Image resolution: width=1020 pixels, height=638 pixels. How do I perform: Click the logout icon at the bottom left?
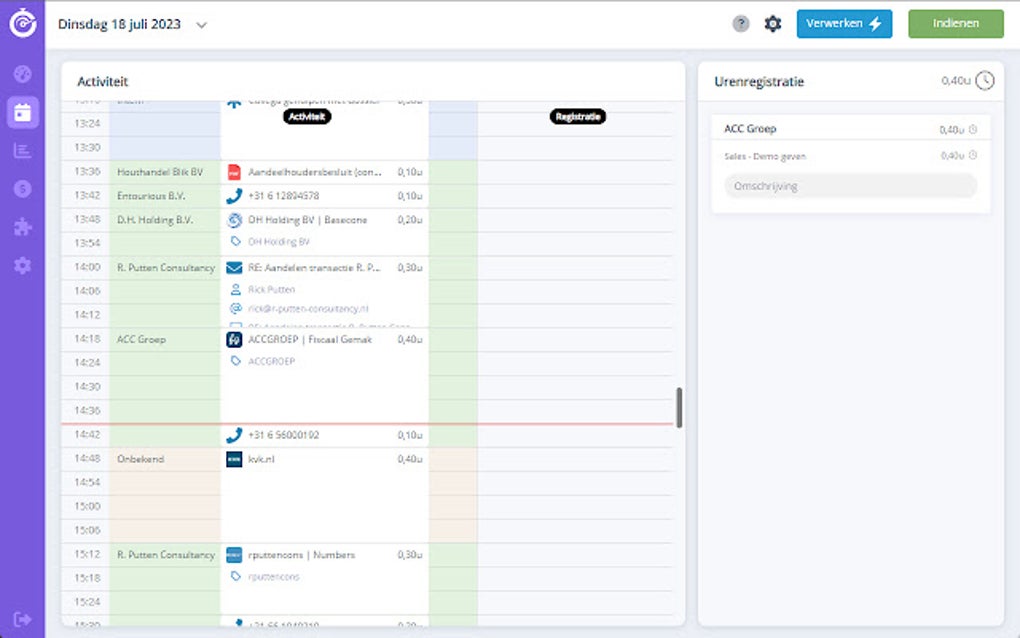pos(22,619)
